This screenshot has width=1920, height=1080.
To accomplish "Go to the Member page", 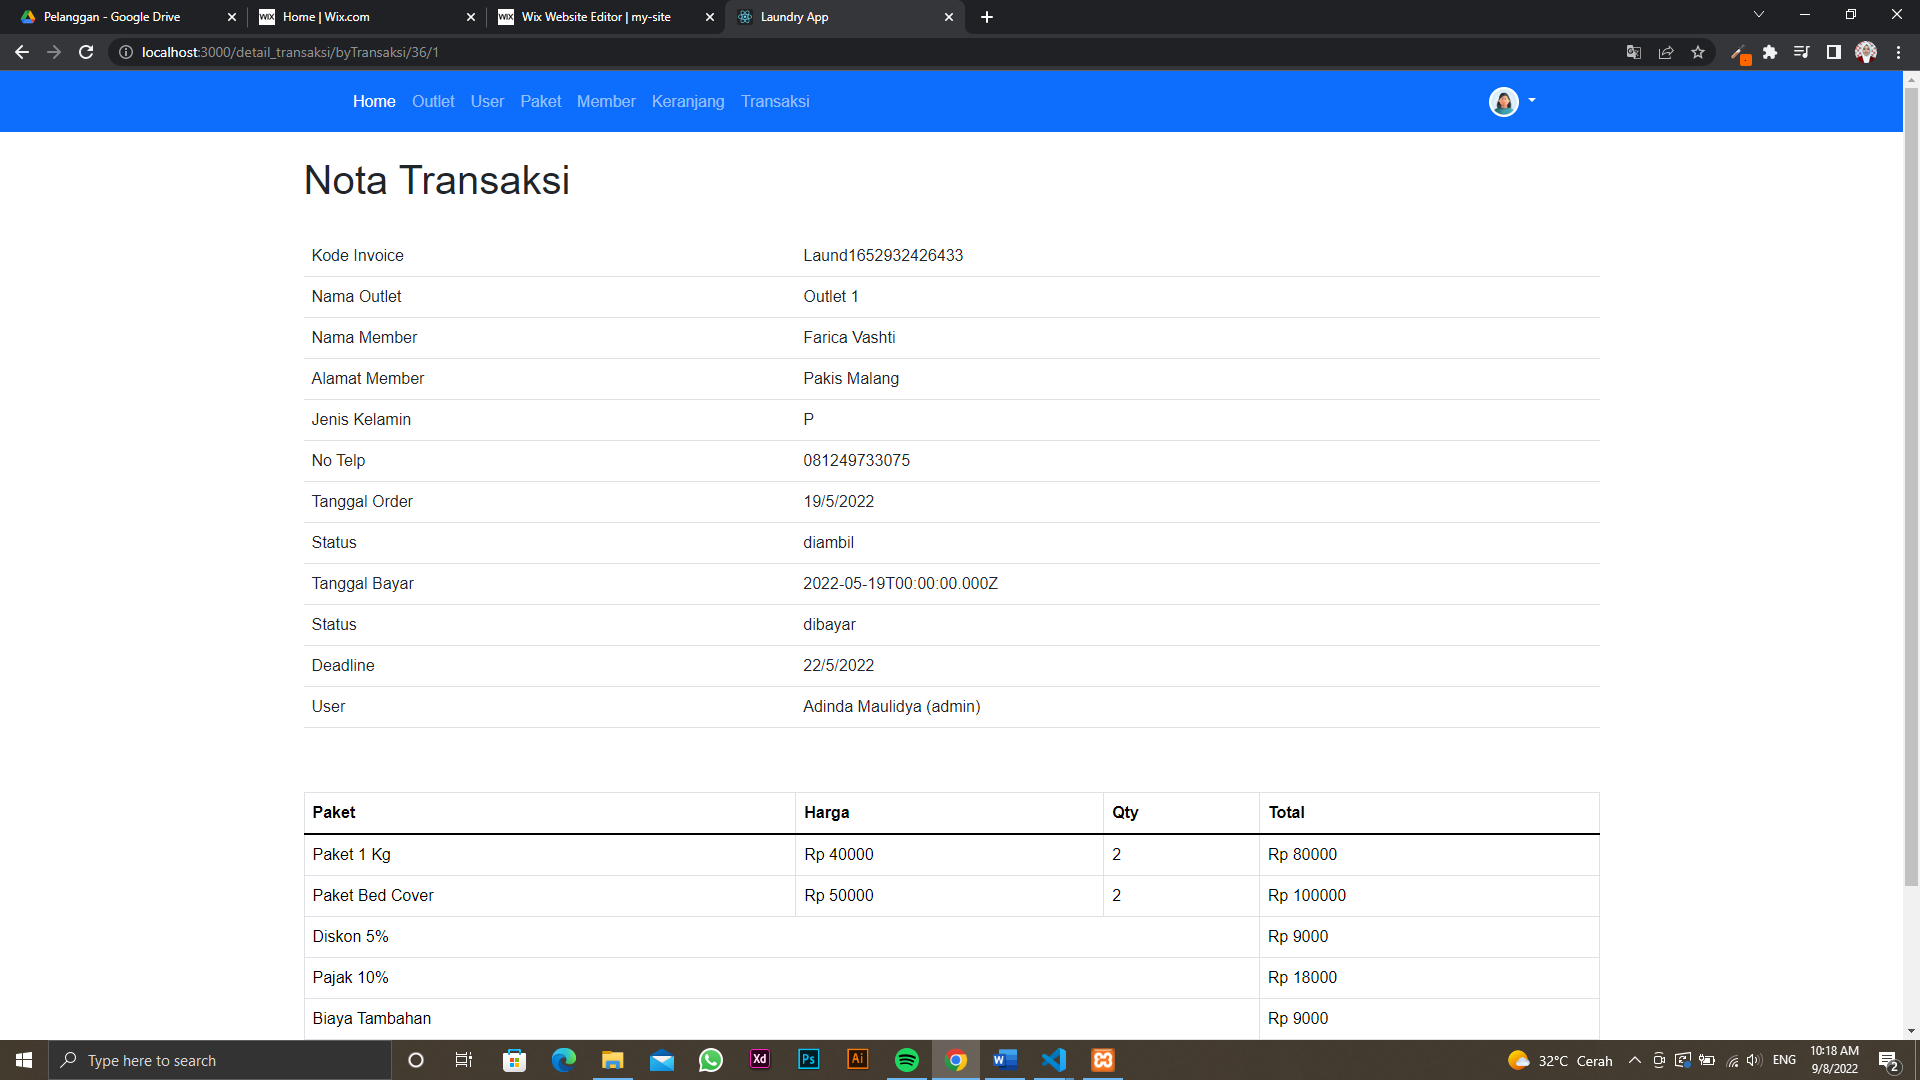I will tap(606, 101).
